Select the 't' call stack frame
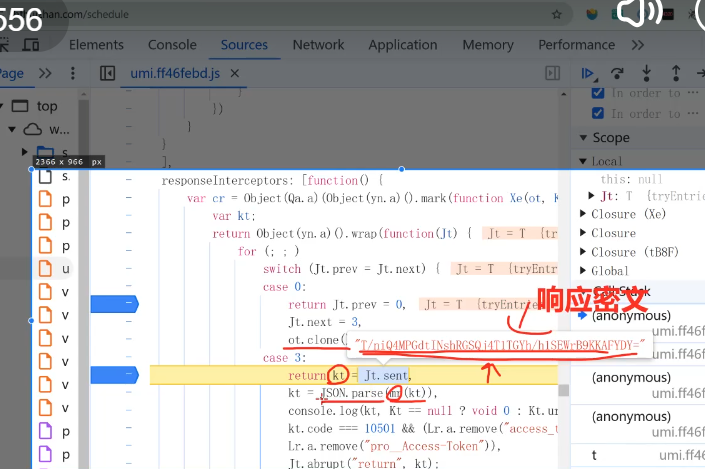 click(594, 456)
